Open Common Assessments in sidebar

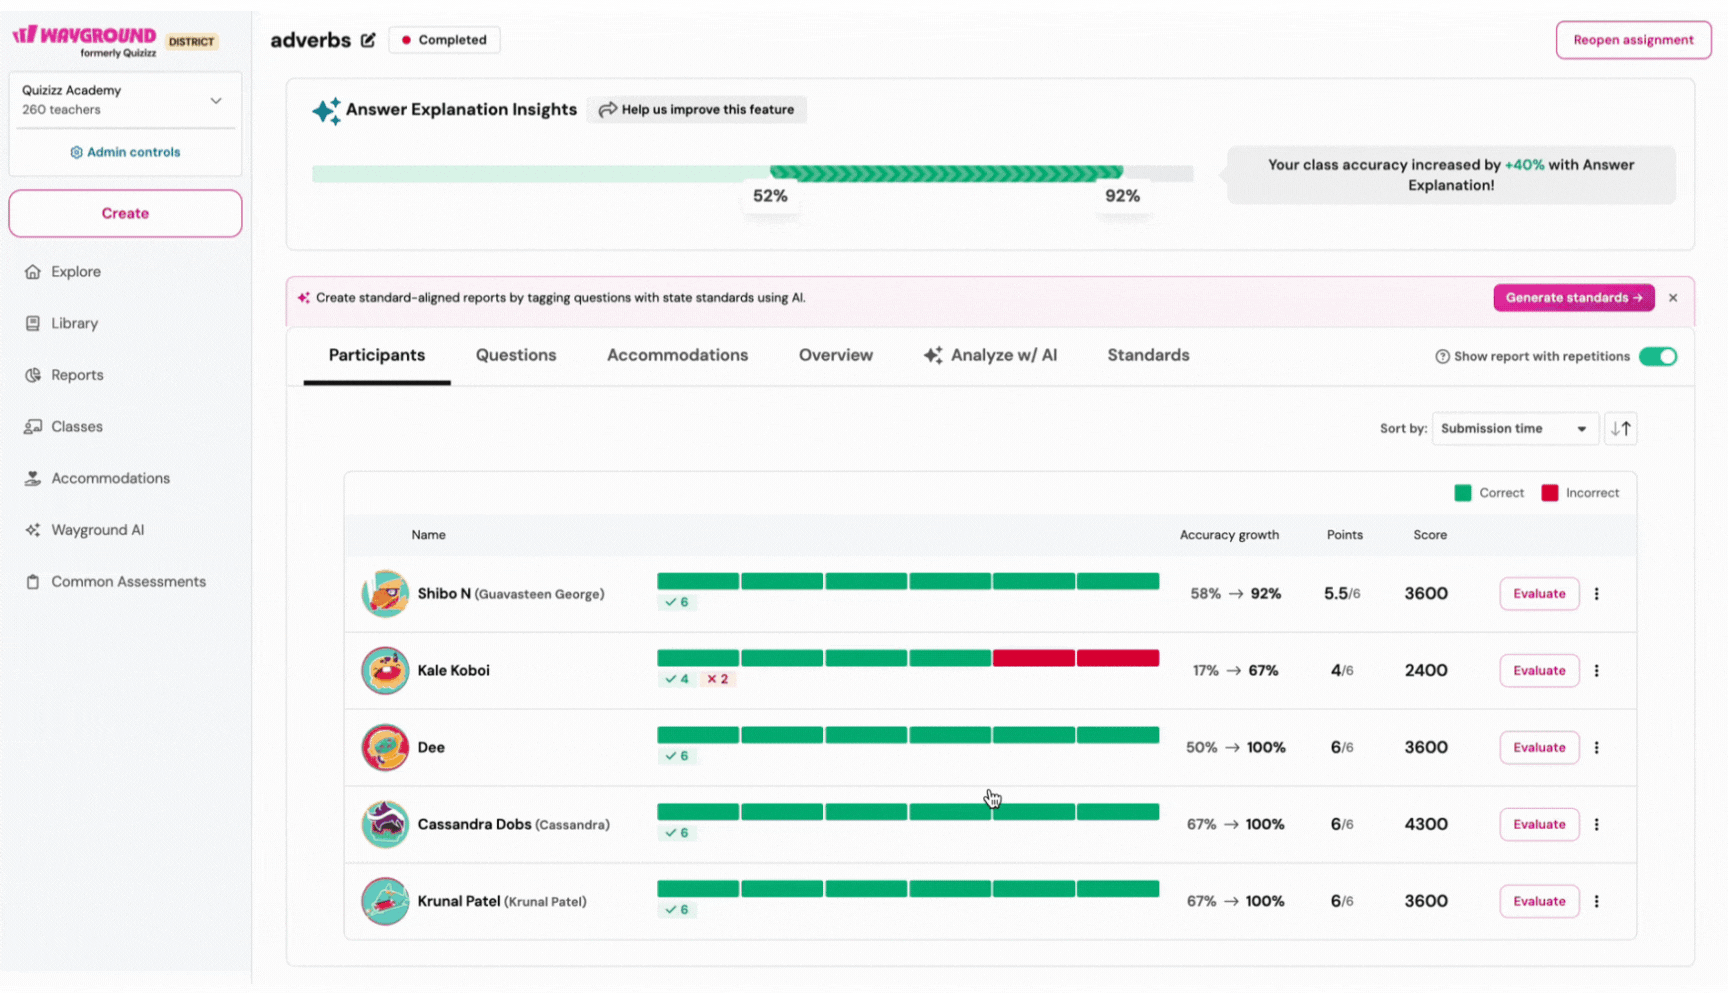point(128,581)
